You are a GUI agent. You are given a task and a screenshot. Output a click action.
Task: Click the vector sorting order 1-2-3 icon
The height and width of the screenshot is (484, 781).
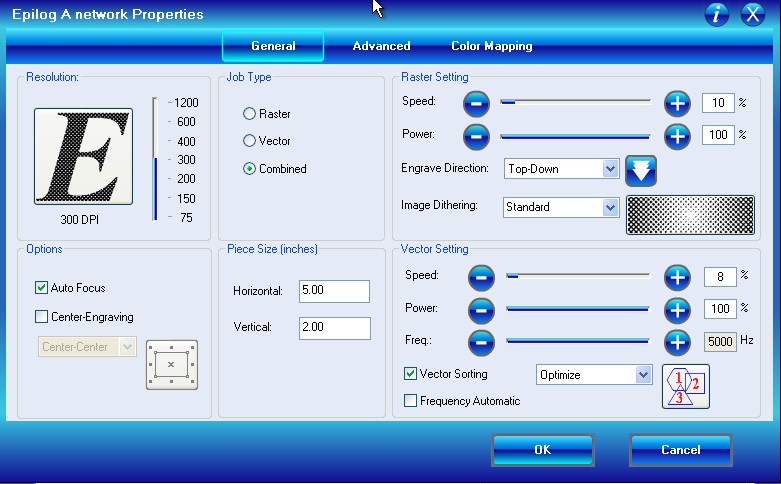click(686, 386)
